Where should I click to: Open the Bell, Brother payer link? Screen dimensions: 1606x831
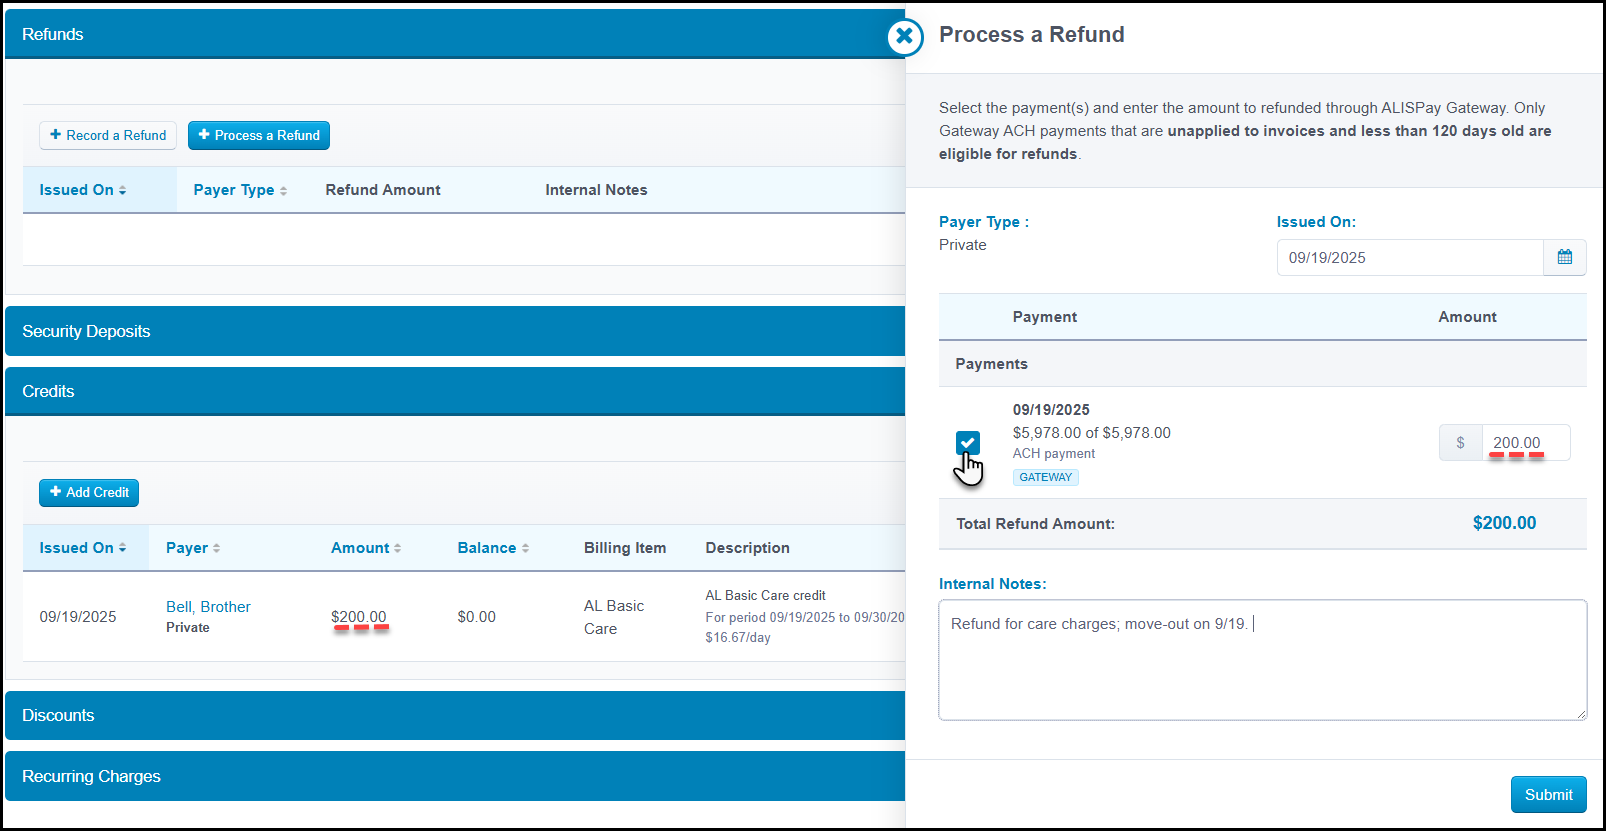[208, 607]
